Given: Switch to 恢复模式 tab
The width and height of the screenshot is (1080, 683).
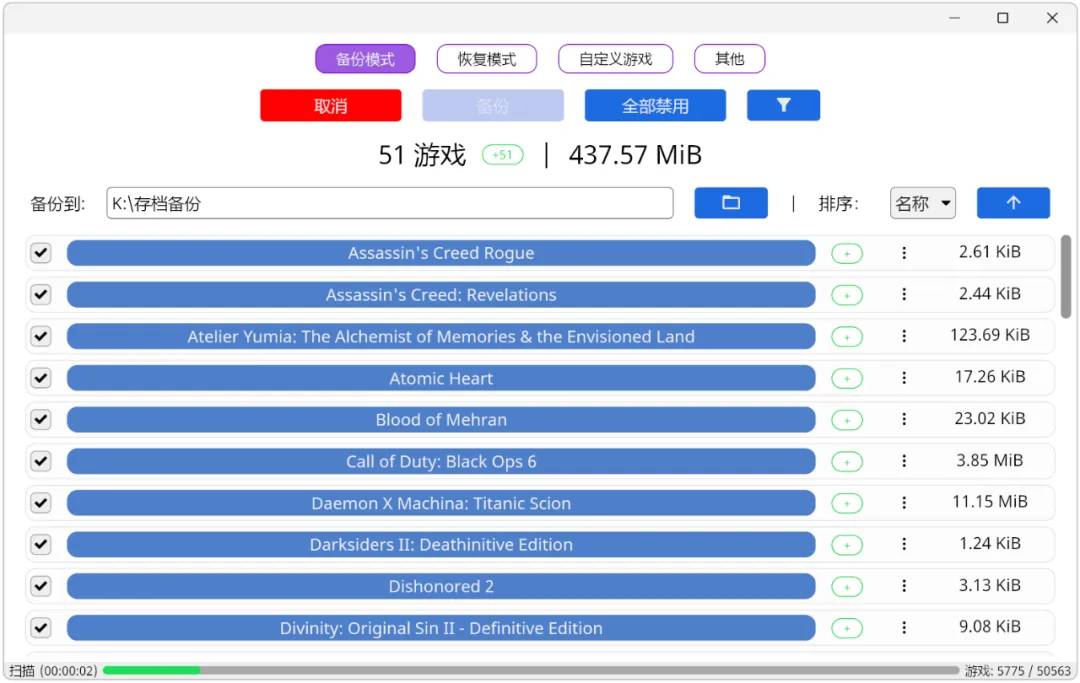Looking at the screenshot, I should click(486, 59).
